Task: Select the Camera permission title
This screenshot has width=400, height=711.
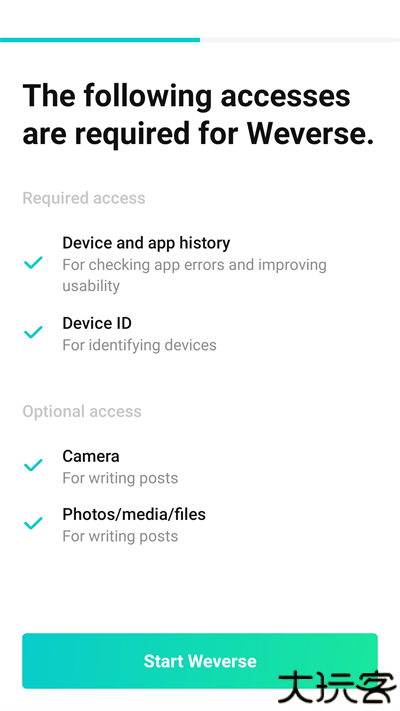Action: [91, 456]
